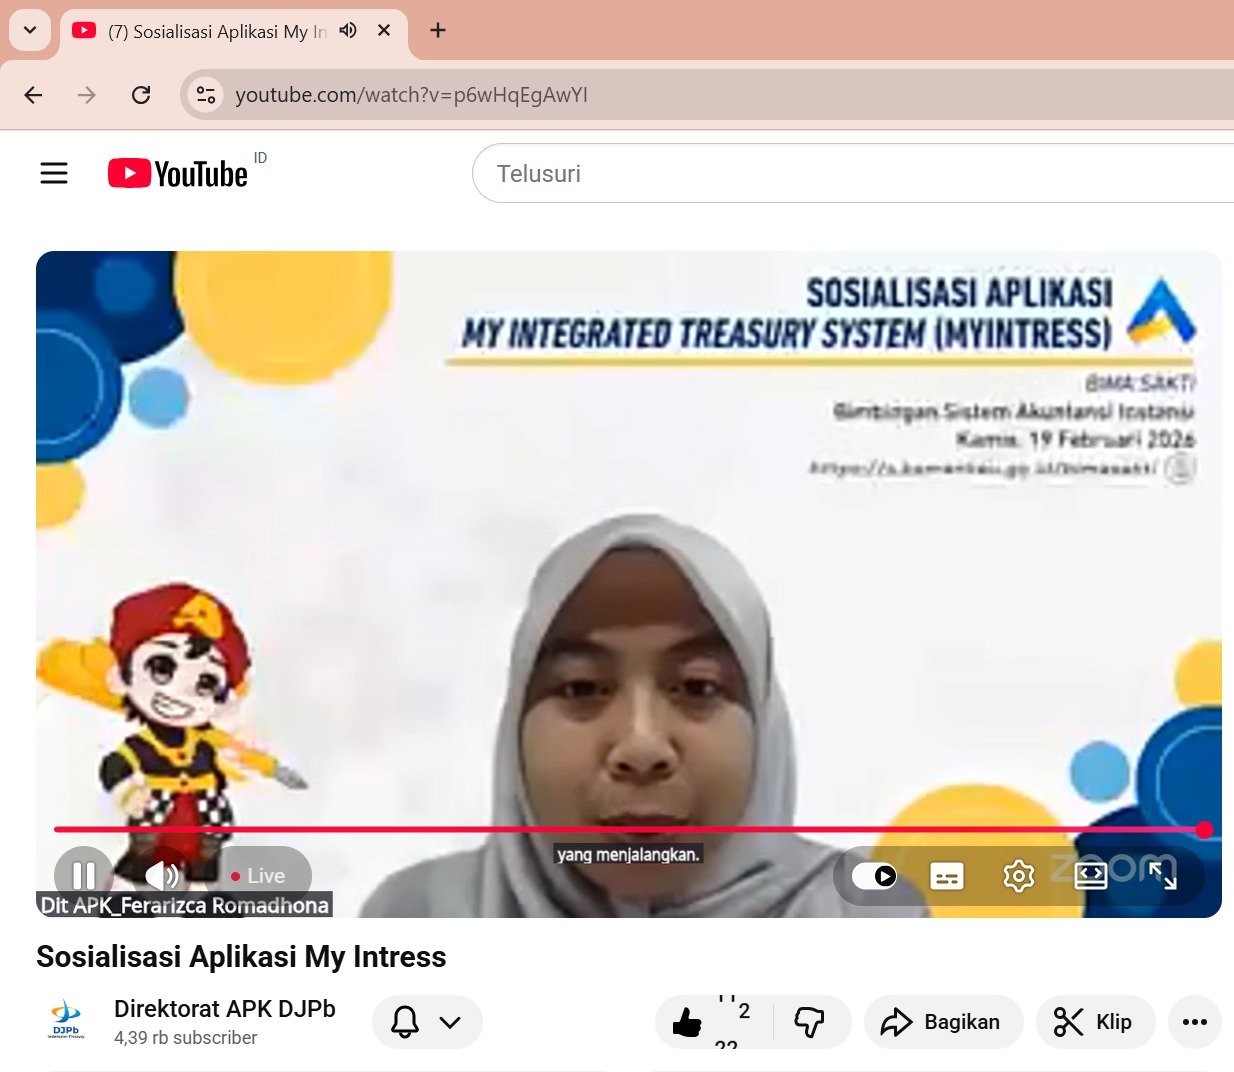Enter fullscreen video mode
The image size is (1234, 1072).
pyautogui.click(x=1162, y=876)
